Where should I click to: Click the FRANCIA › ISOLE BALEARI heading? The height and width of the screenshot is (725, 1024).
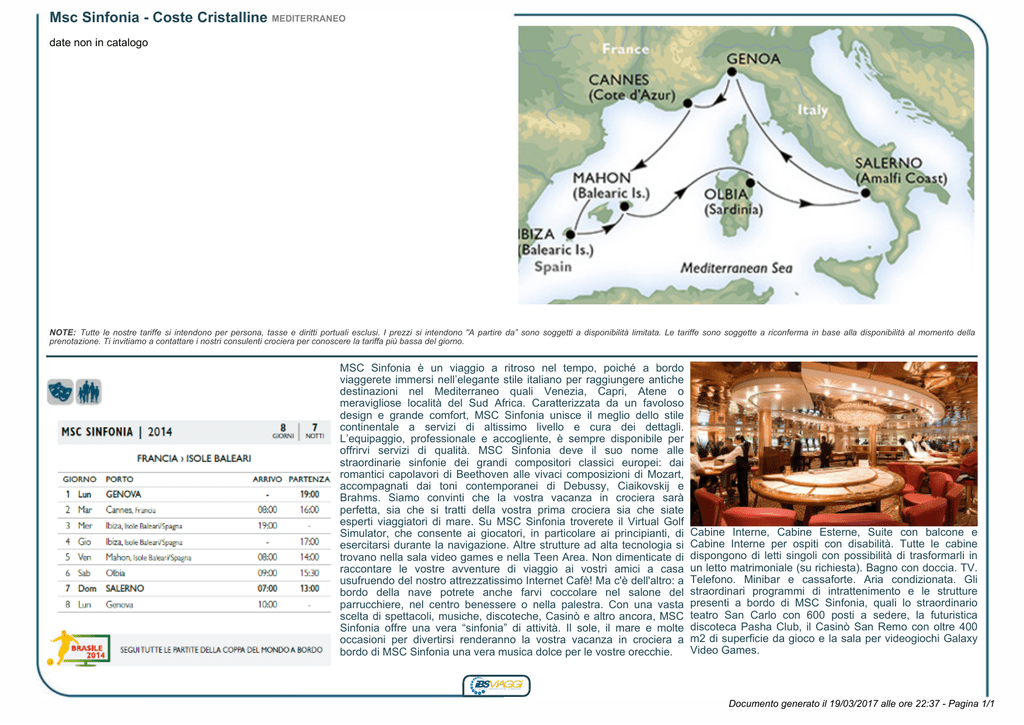[194, 459]
